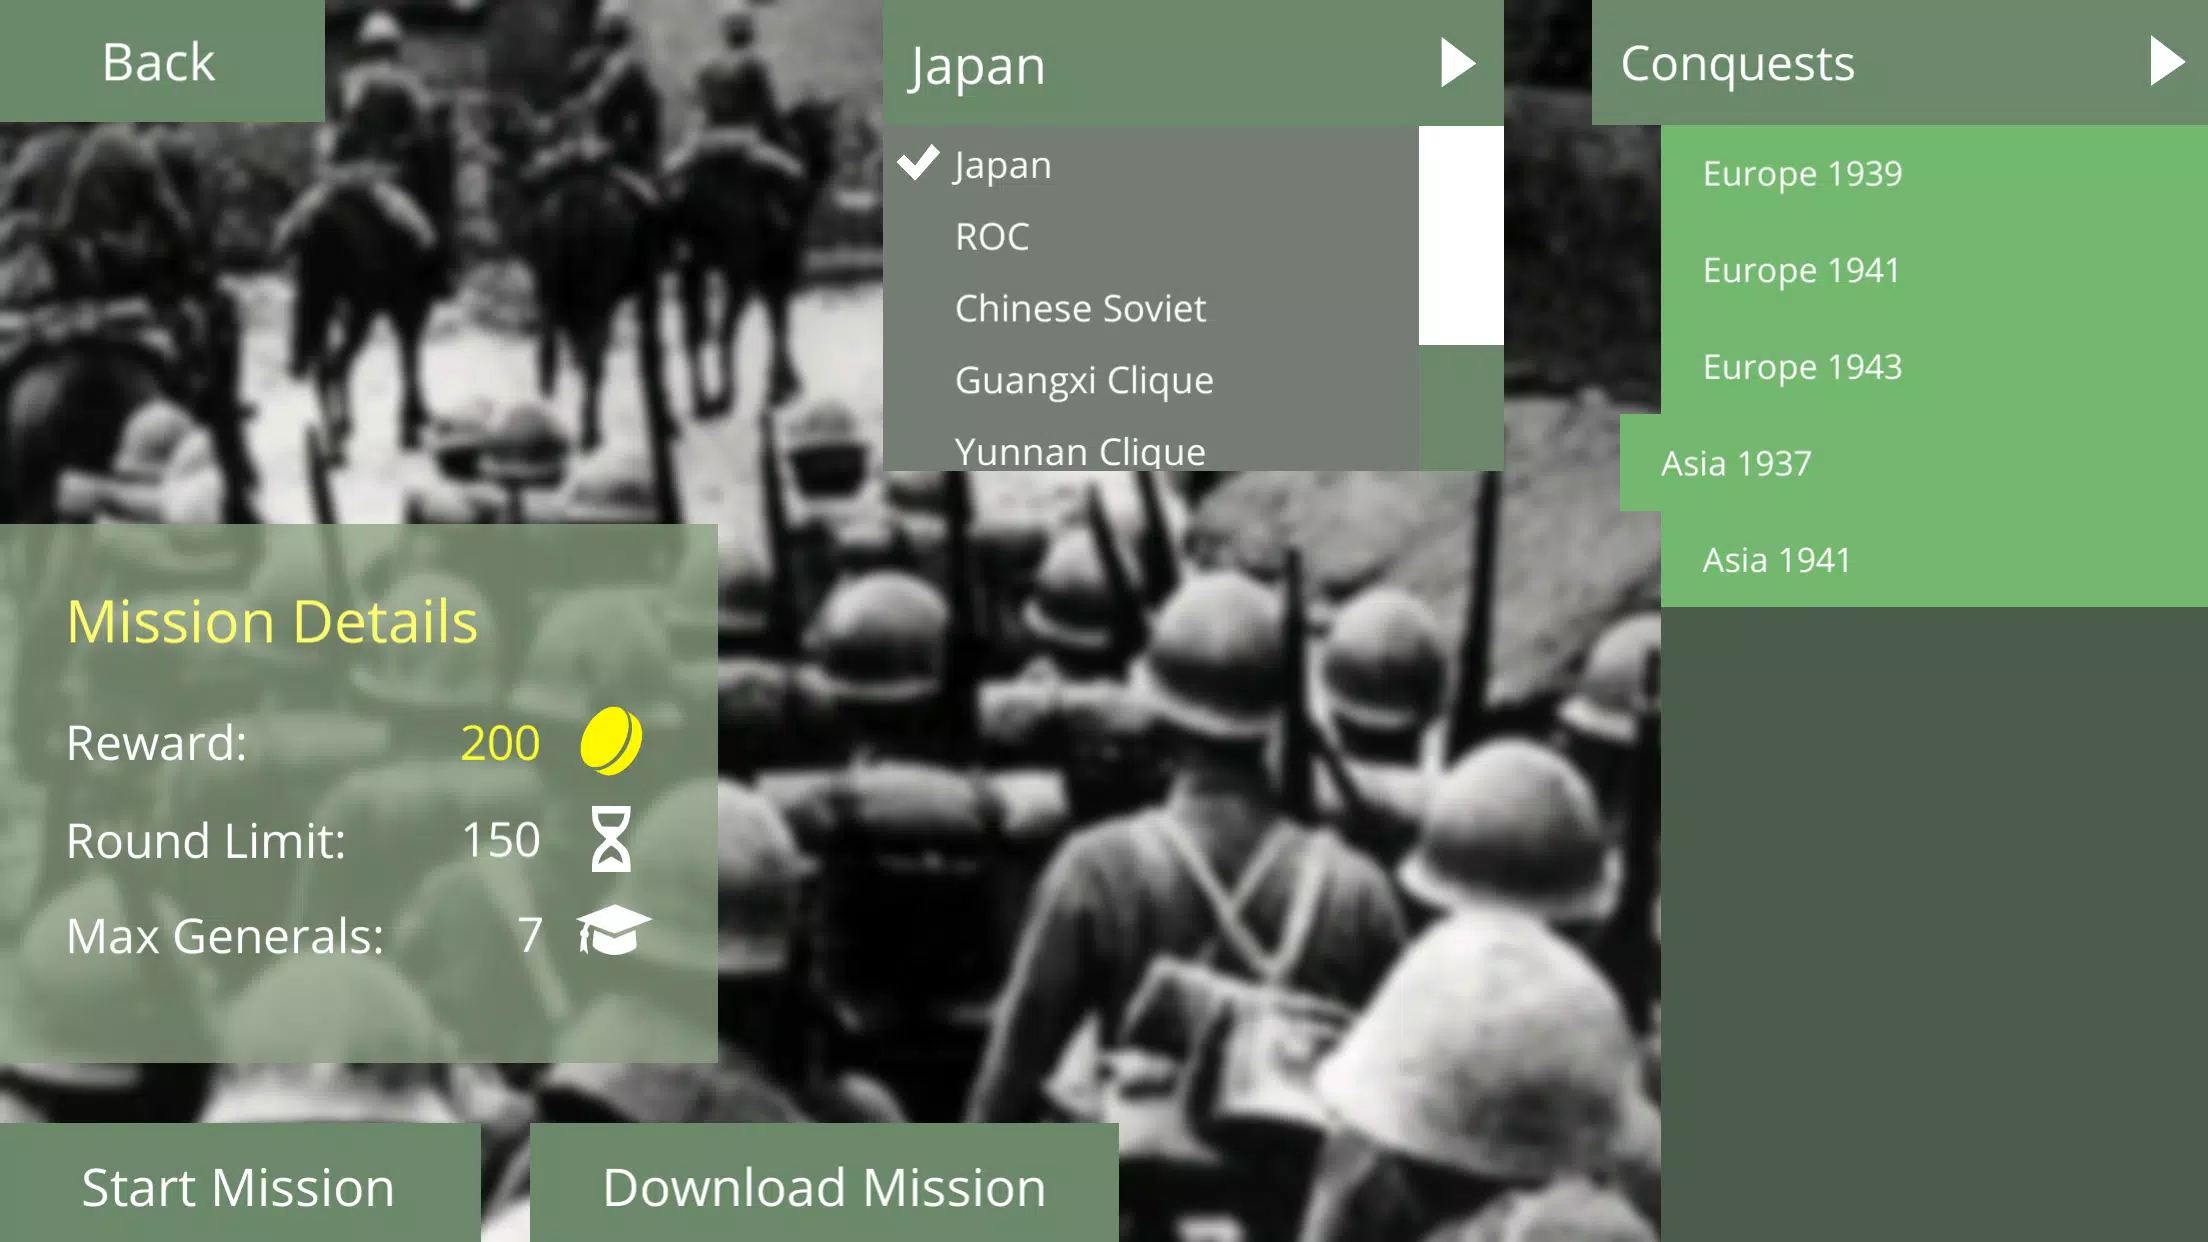The width and height of the screenshot is (2208, 1242).
Task: Click the white country list scrollbar thumb
Action: (x=1460, y=236)
